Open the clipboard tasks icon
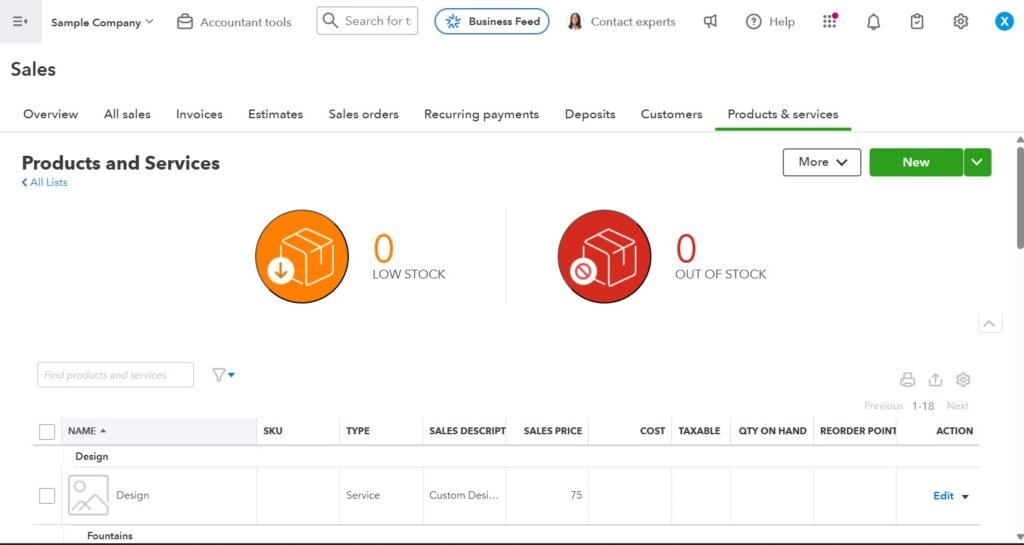The image size is (1024, 545). click(917, 21)
